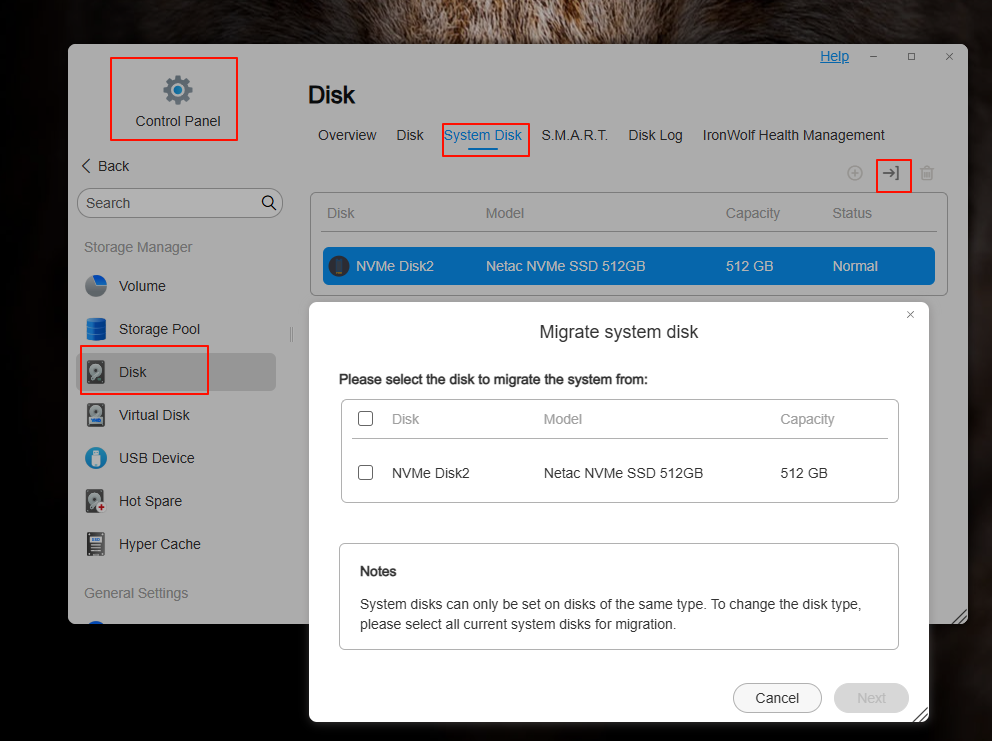The height and width of the screenshot is (741, 992).
Task: Open the S.M.A.R.T. tab
Action: point(574,135)
